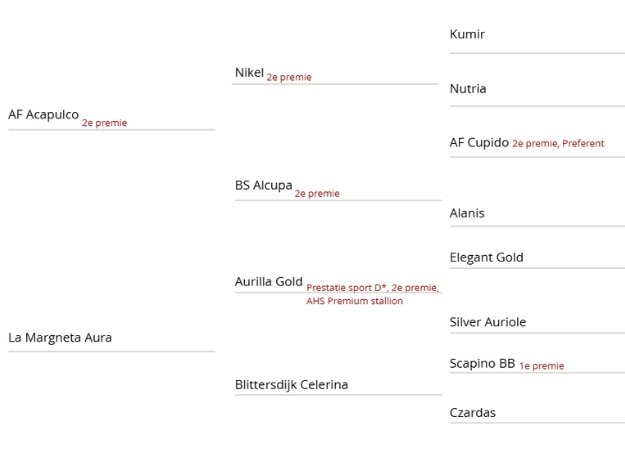625x469 pixels.
Task: Select Czardas in the pedigree
Action: [x=472, y=412]
